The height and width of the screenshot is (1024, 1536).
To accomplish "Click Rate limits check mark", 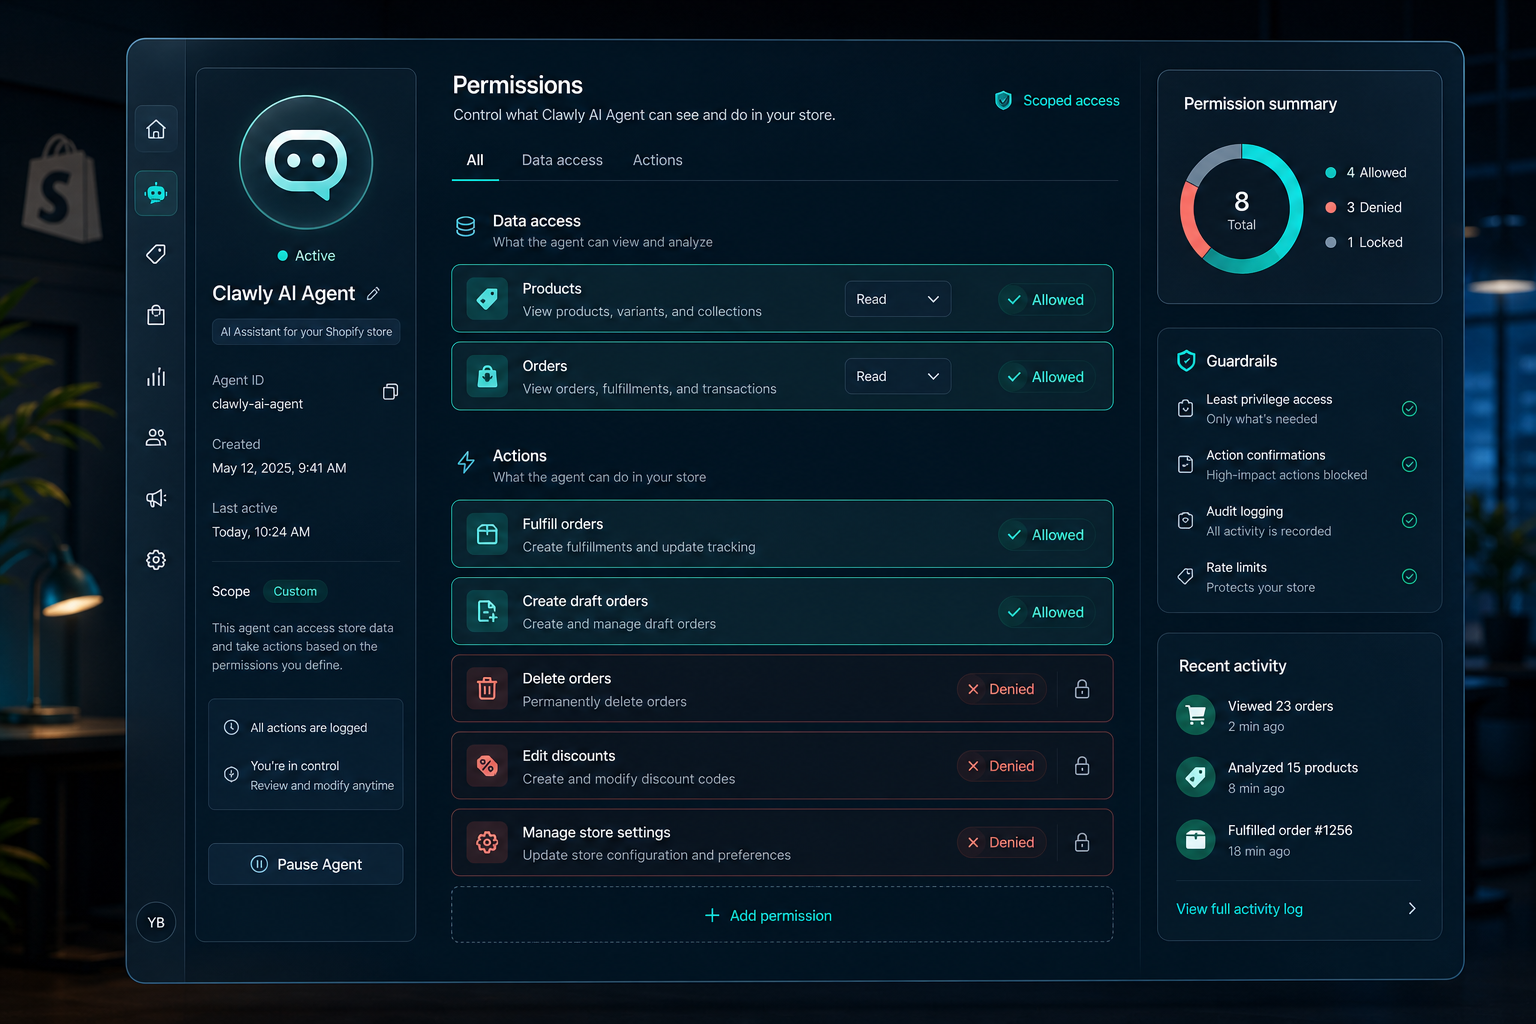I will point(1409,576).
